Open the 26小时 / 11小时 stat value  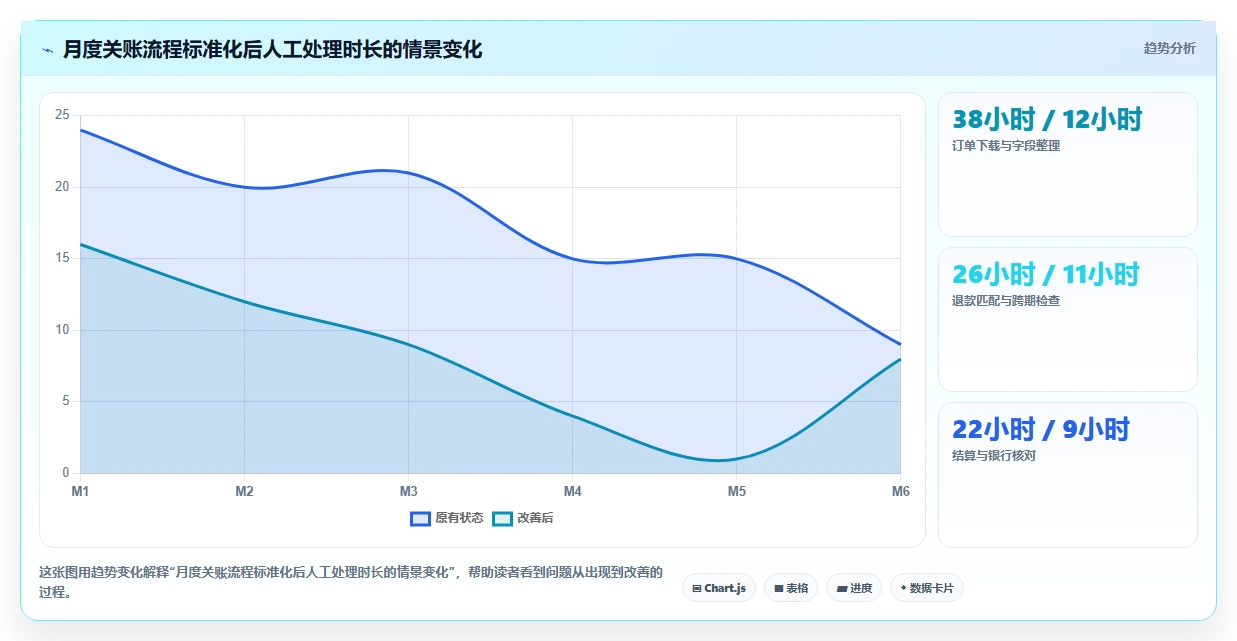[x=1046, y=274]
